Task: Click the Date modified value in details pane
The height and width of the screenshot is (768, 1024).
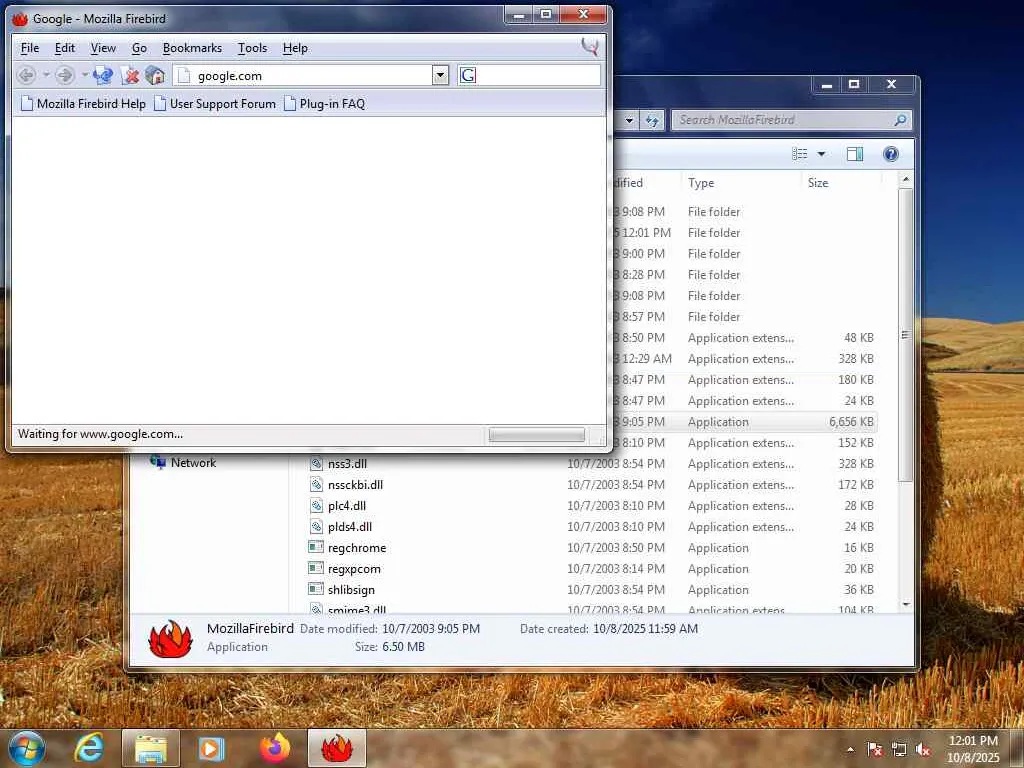Action: 431,628
